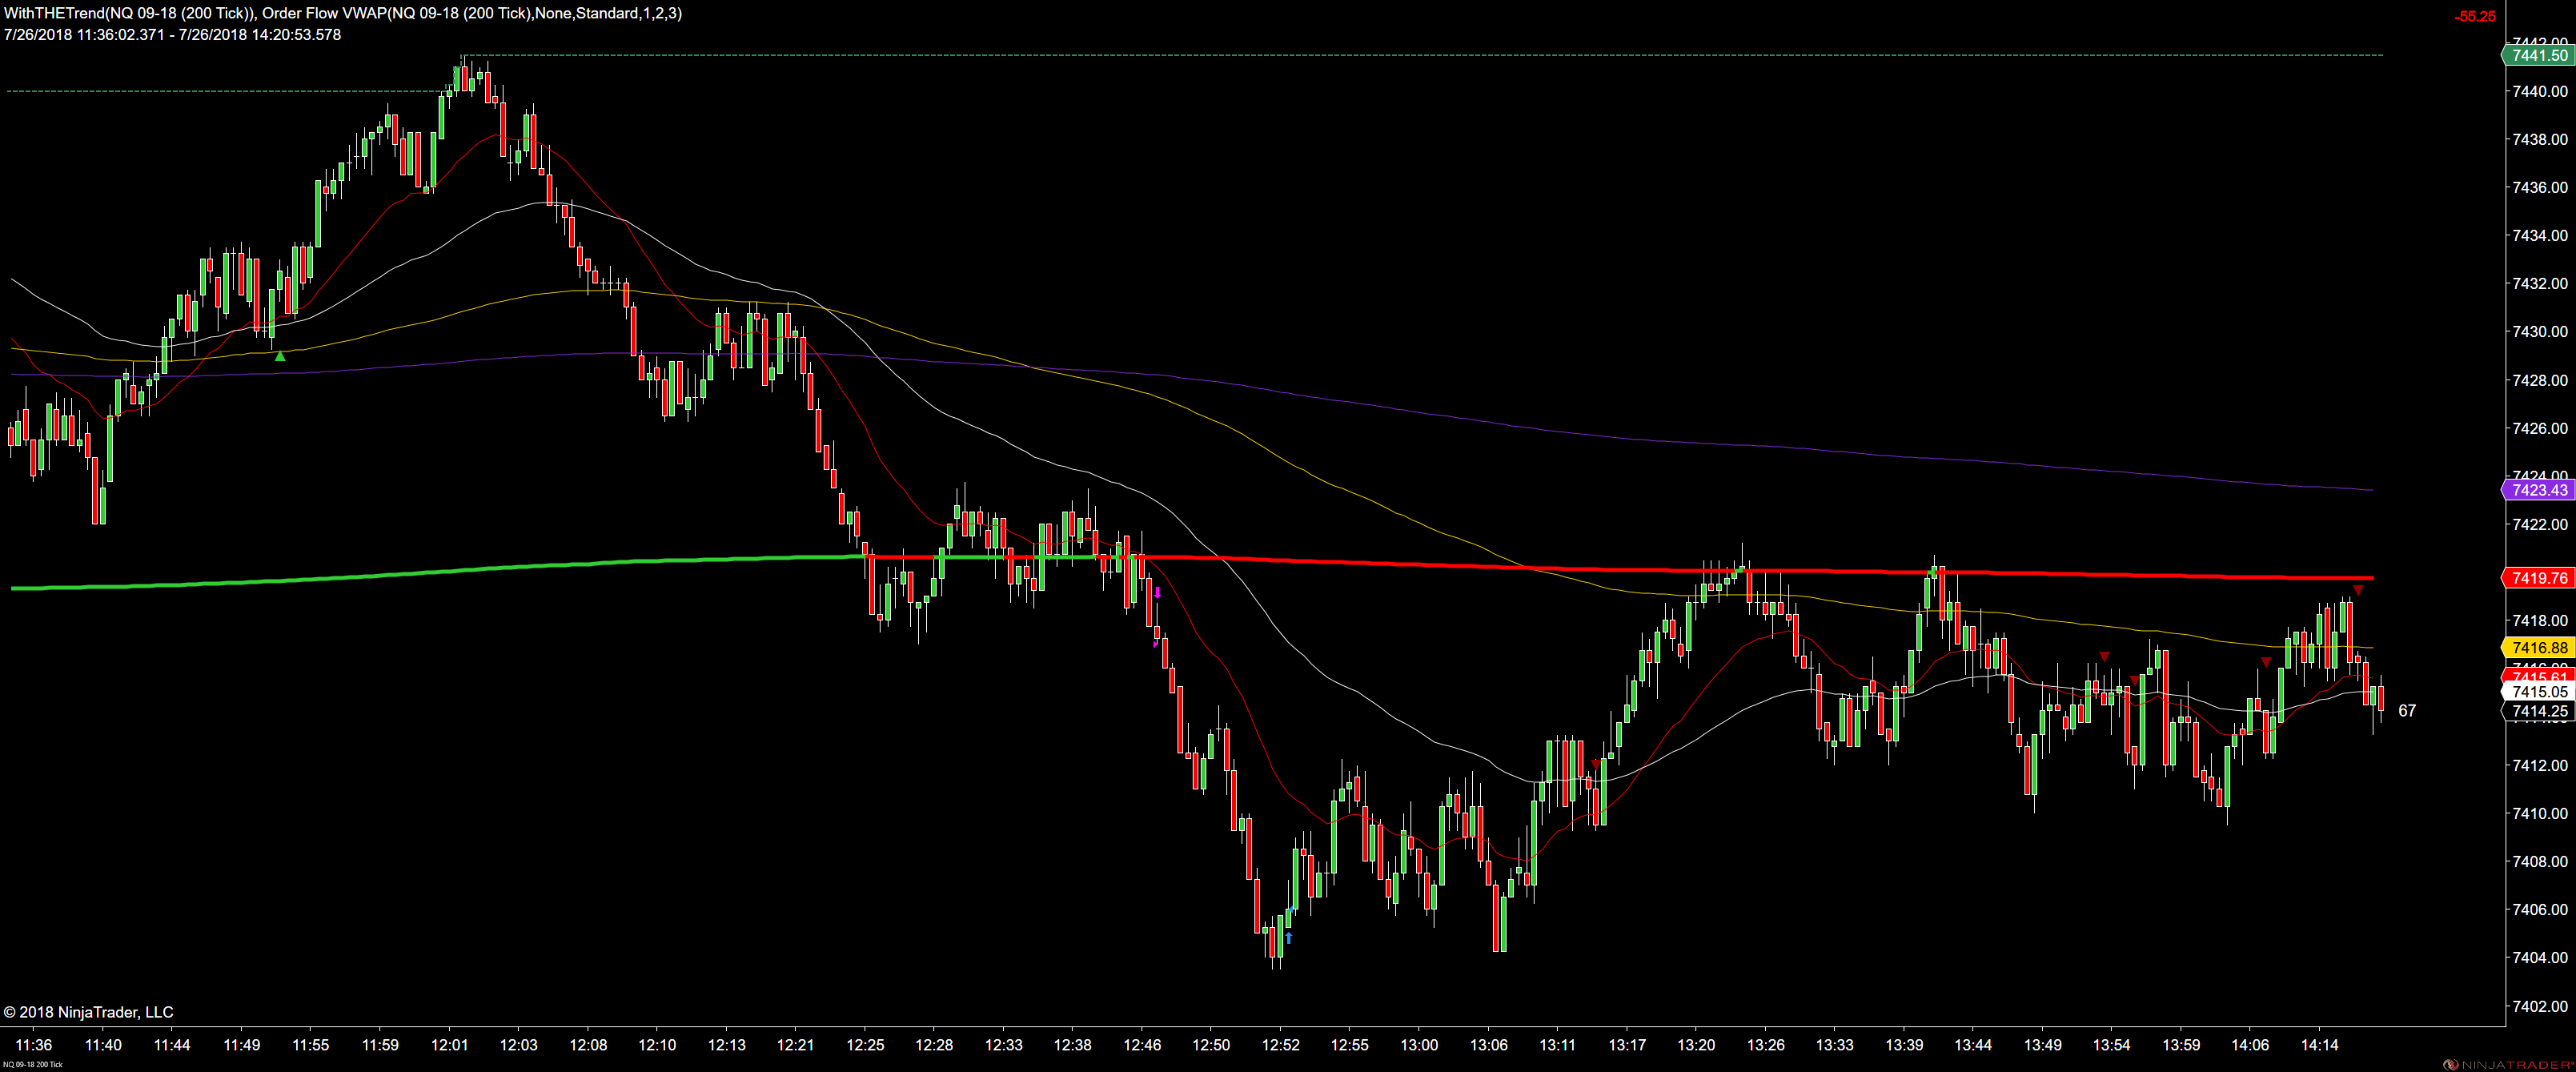
Task: Click the 13:39 time axis label
Action: (1904, 1045)
